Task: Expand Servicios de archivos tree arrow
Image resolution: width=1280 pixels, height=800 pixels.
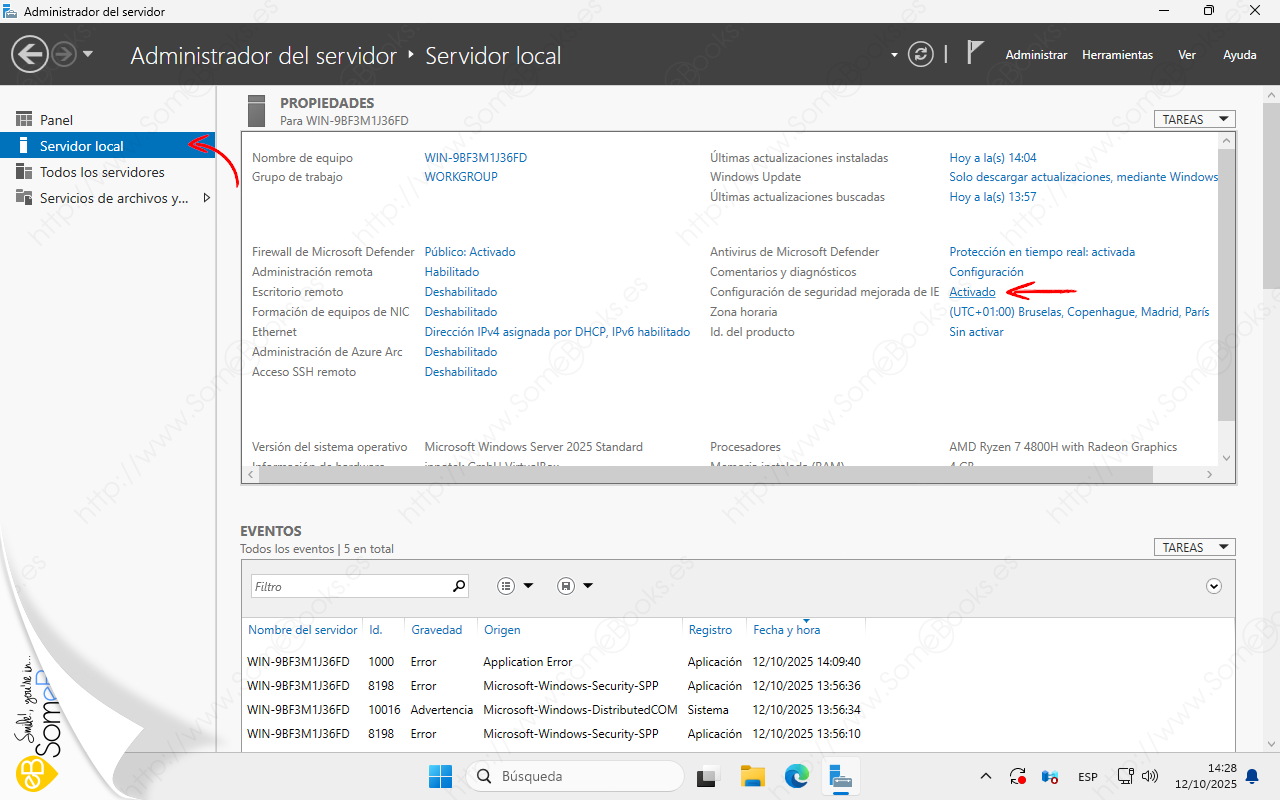Action: tap(207, 198)
